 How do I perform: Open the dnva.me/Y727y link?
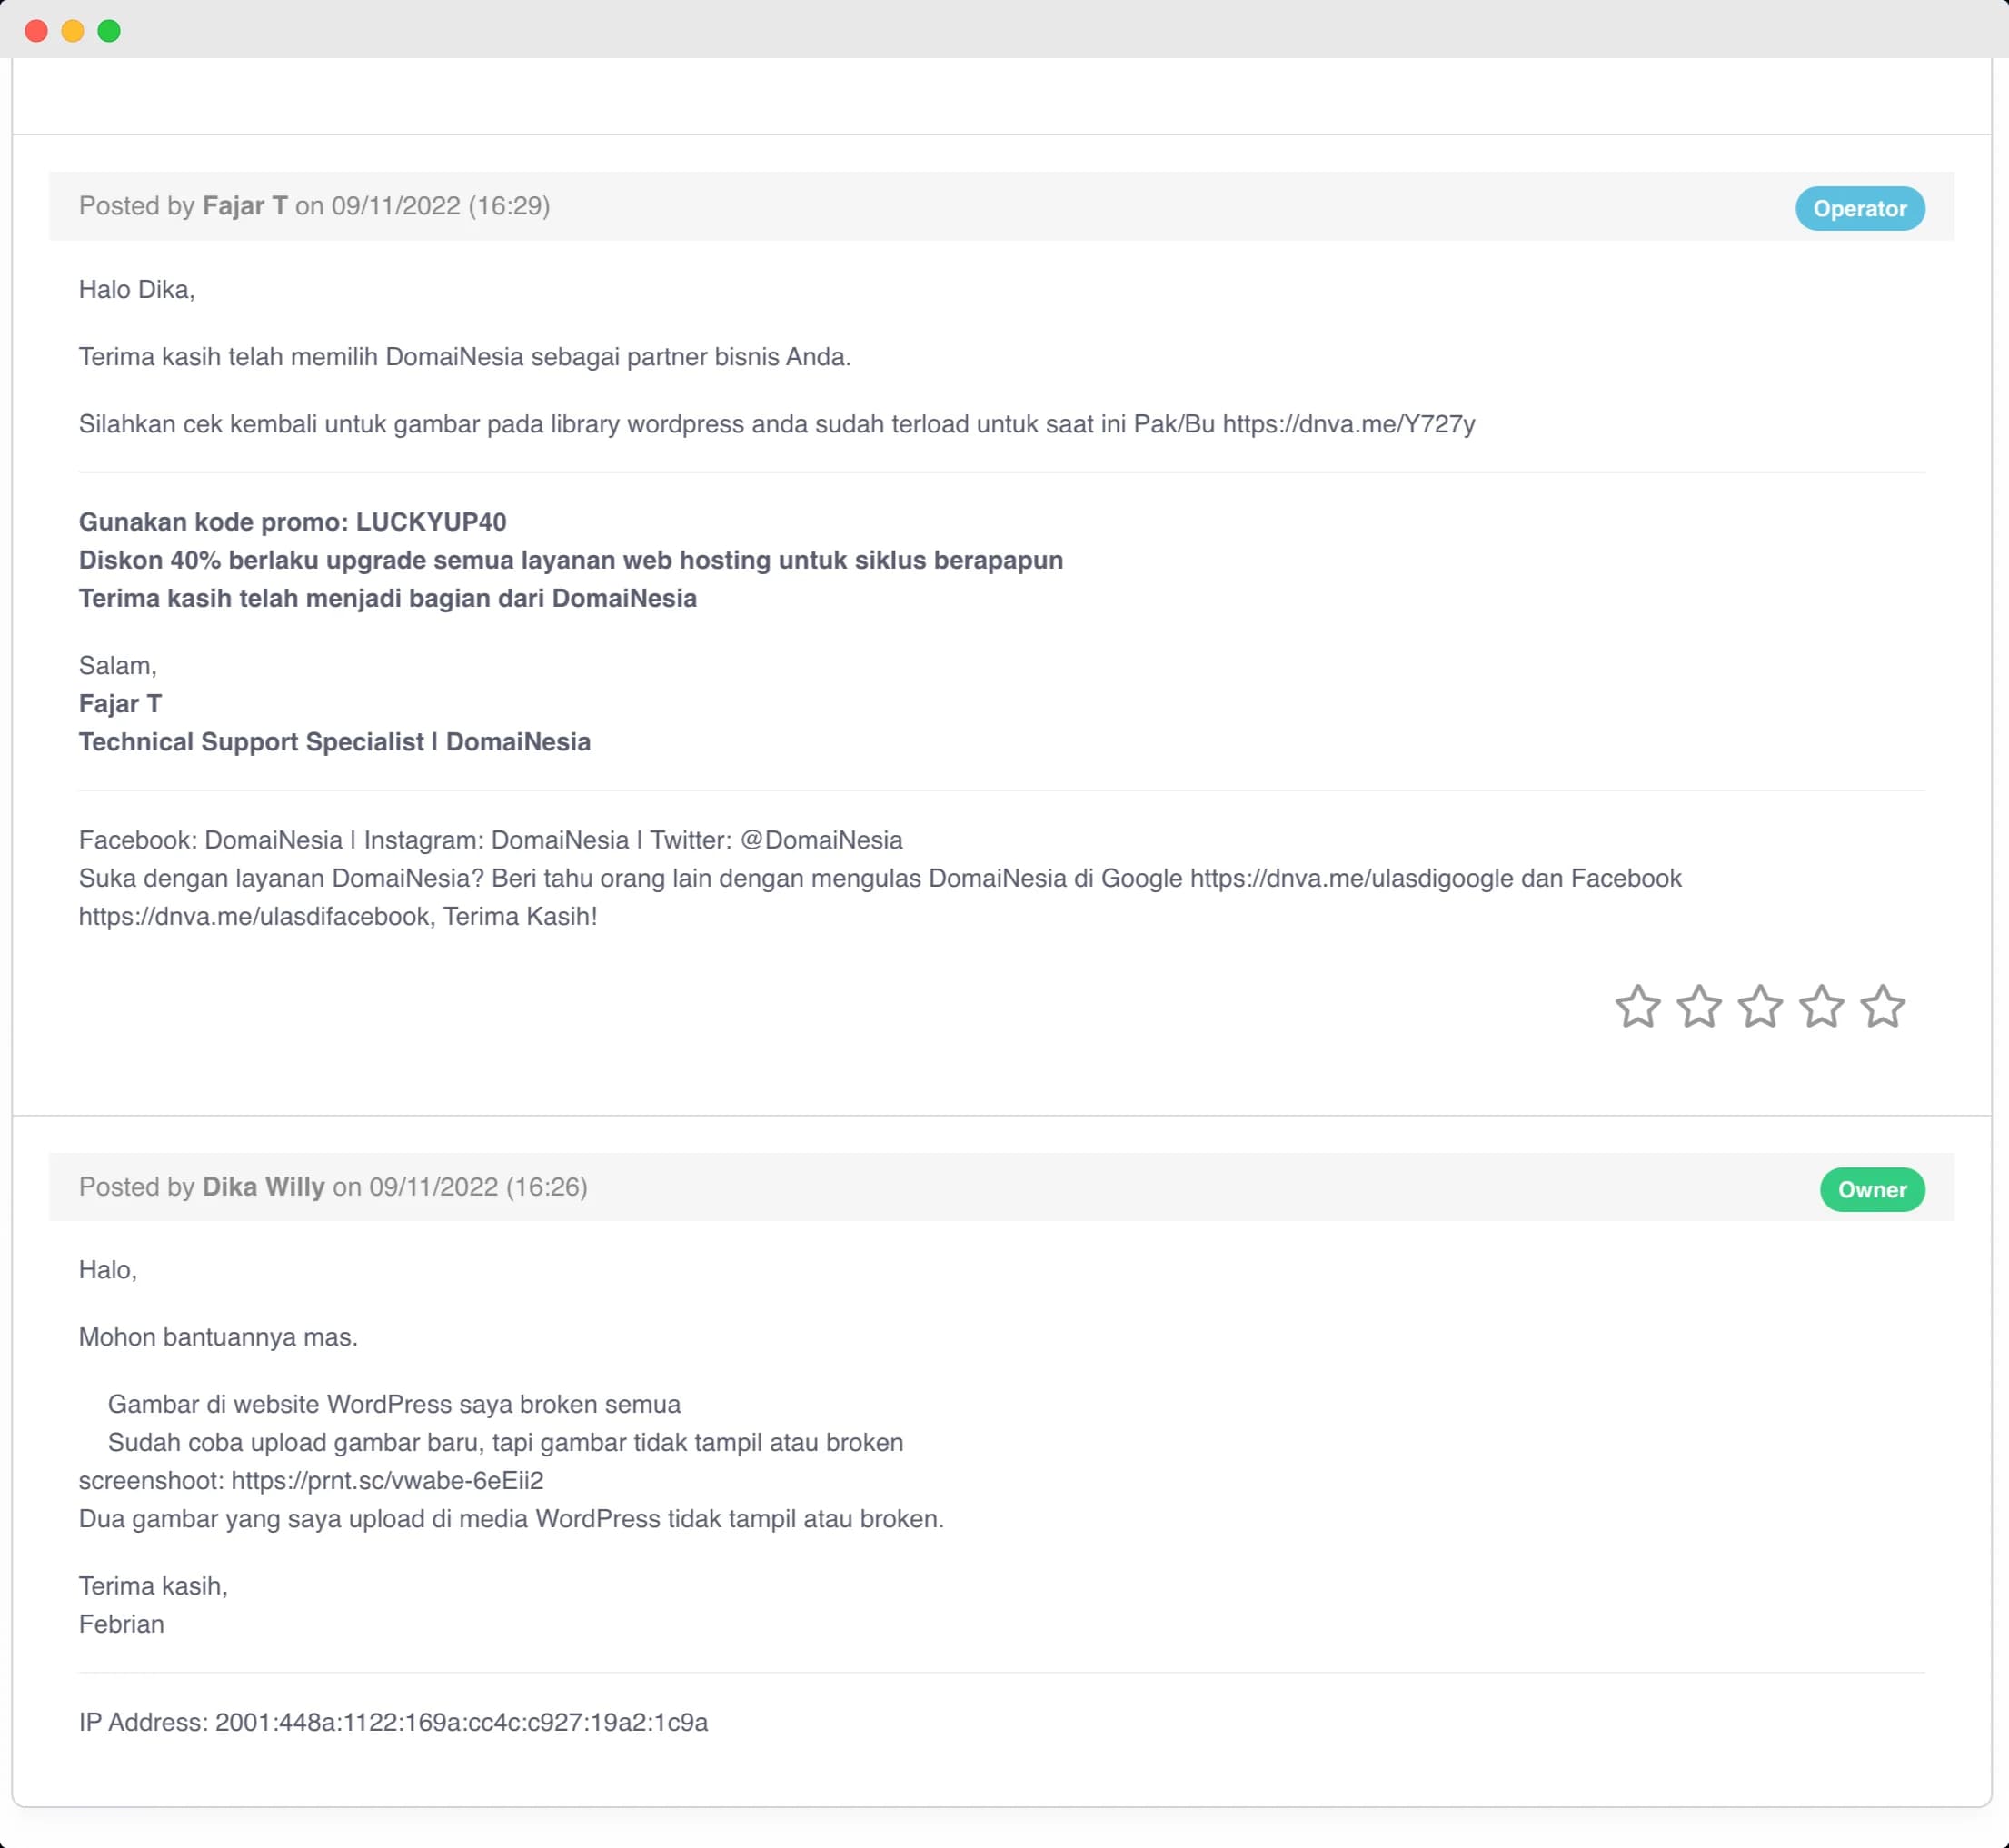[x=1348, y=425]
